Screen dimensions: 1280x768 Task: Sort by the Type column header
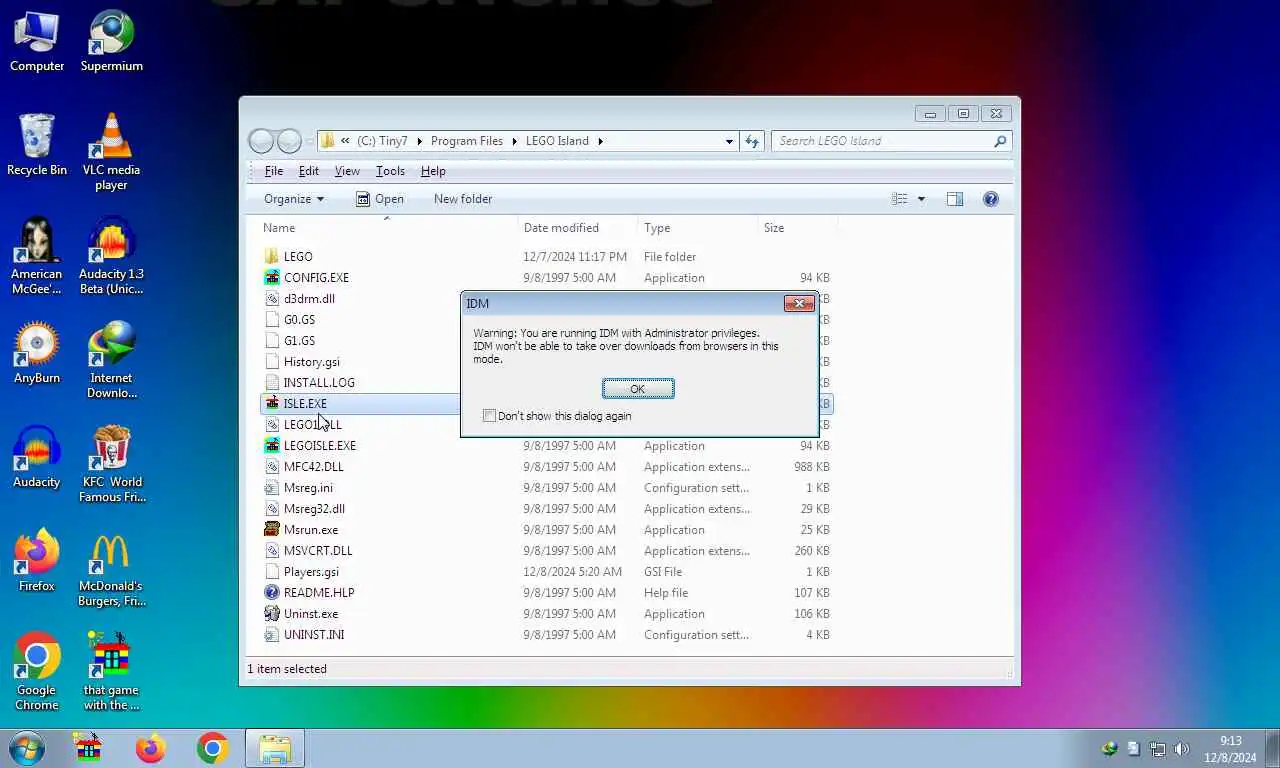pyautogui.click(x=698, y=228)
